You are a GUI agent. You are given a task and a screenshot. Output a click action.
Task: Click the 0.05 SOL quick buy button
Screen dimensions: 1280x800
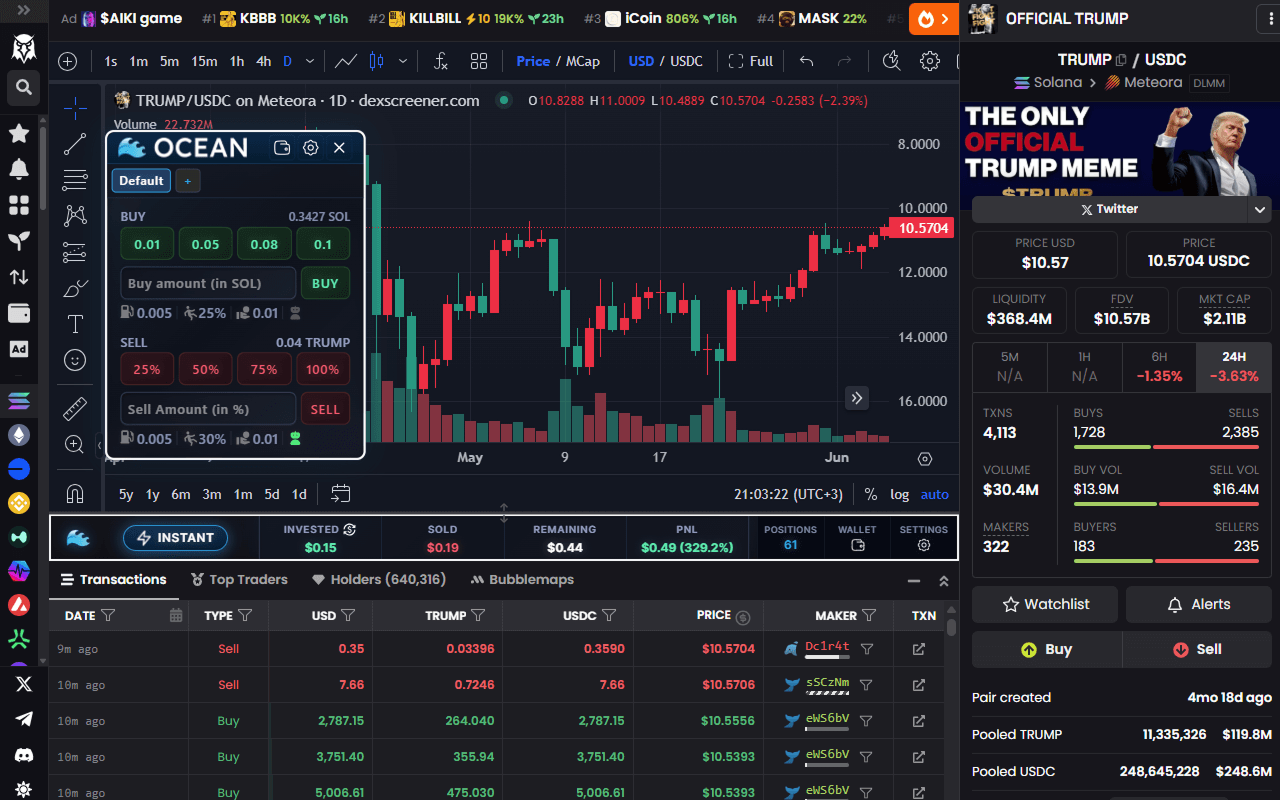[x=206, y=244]
